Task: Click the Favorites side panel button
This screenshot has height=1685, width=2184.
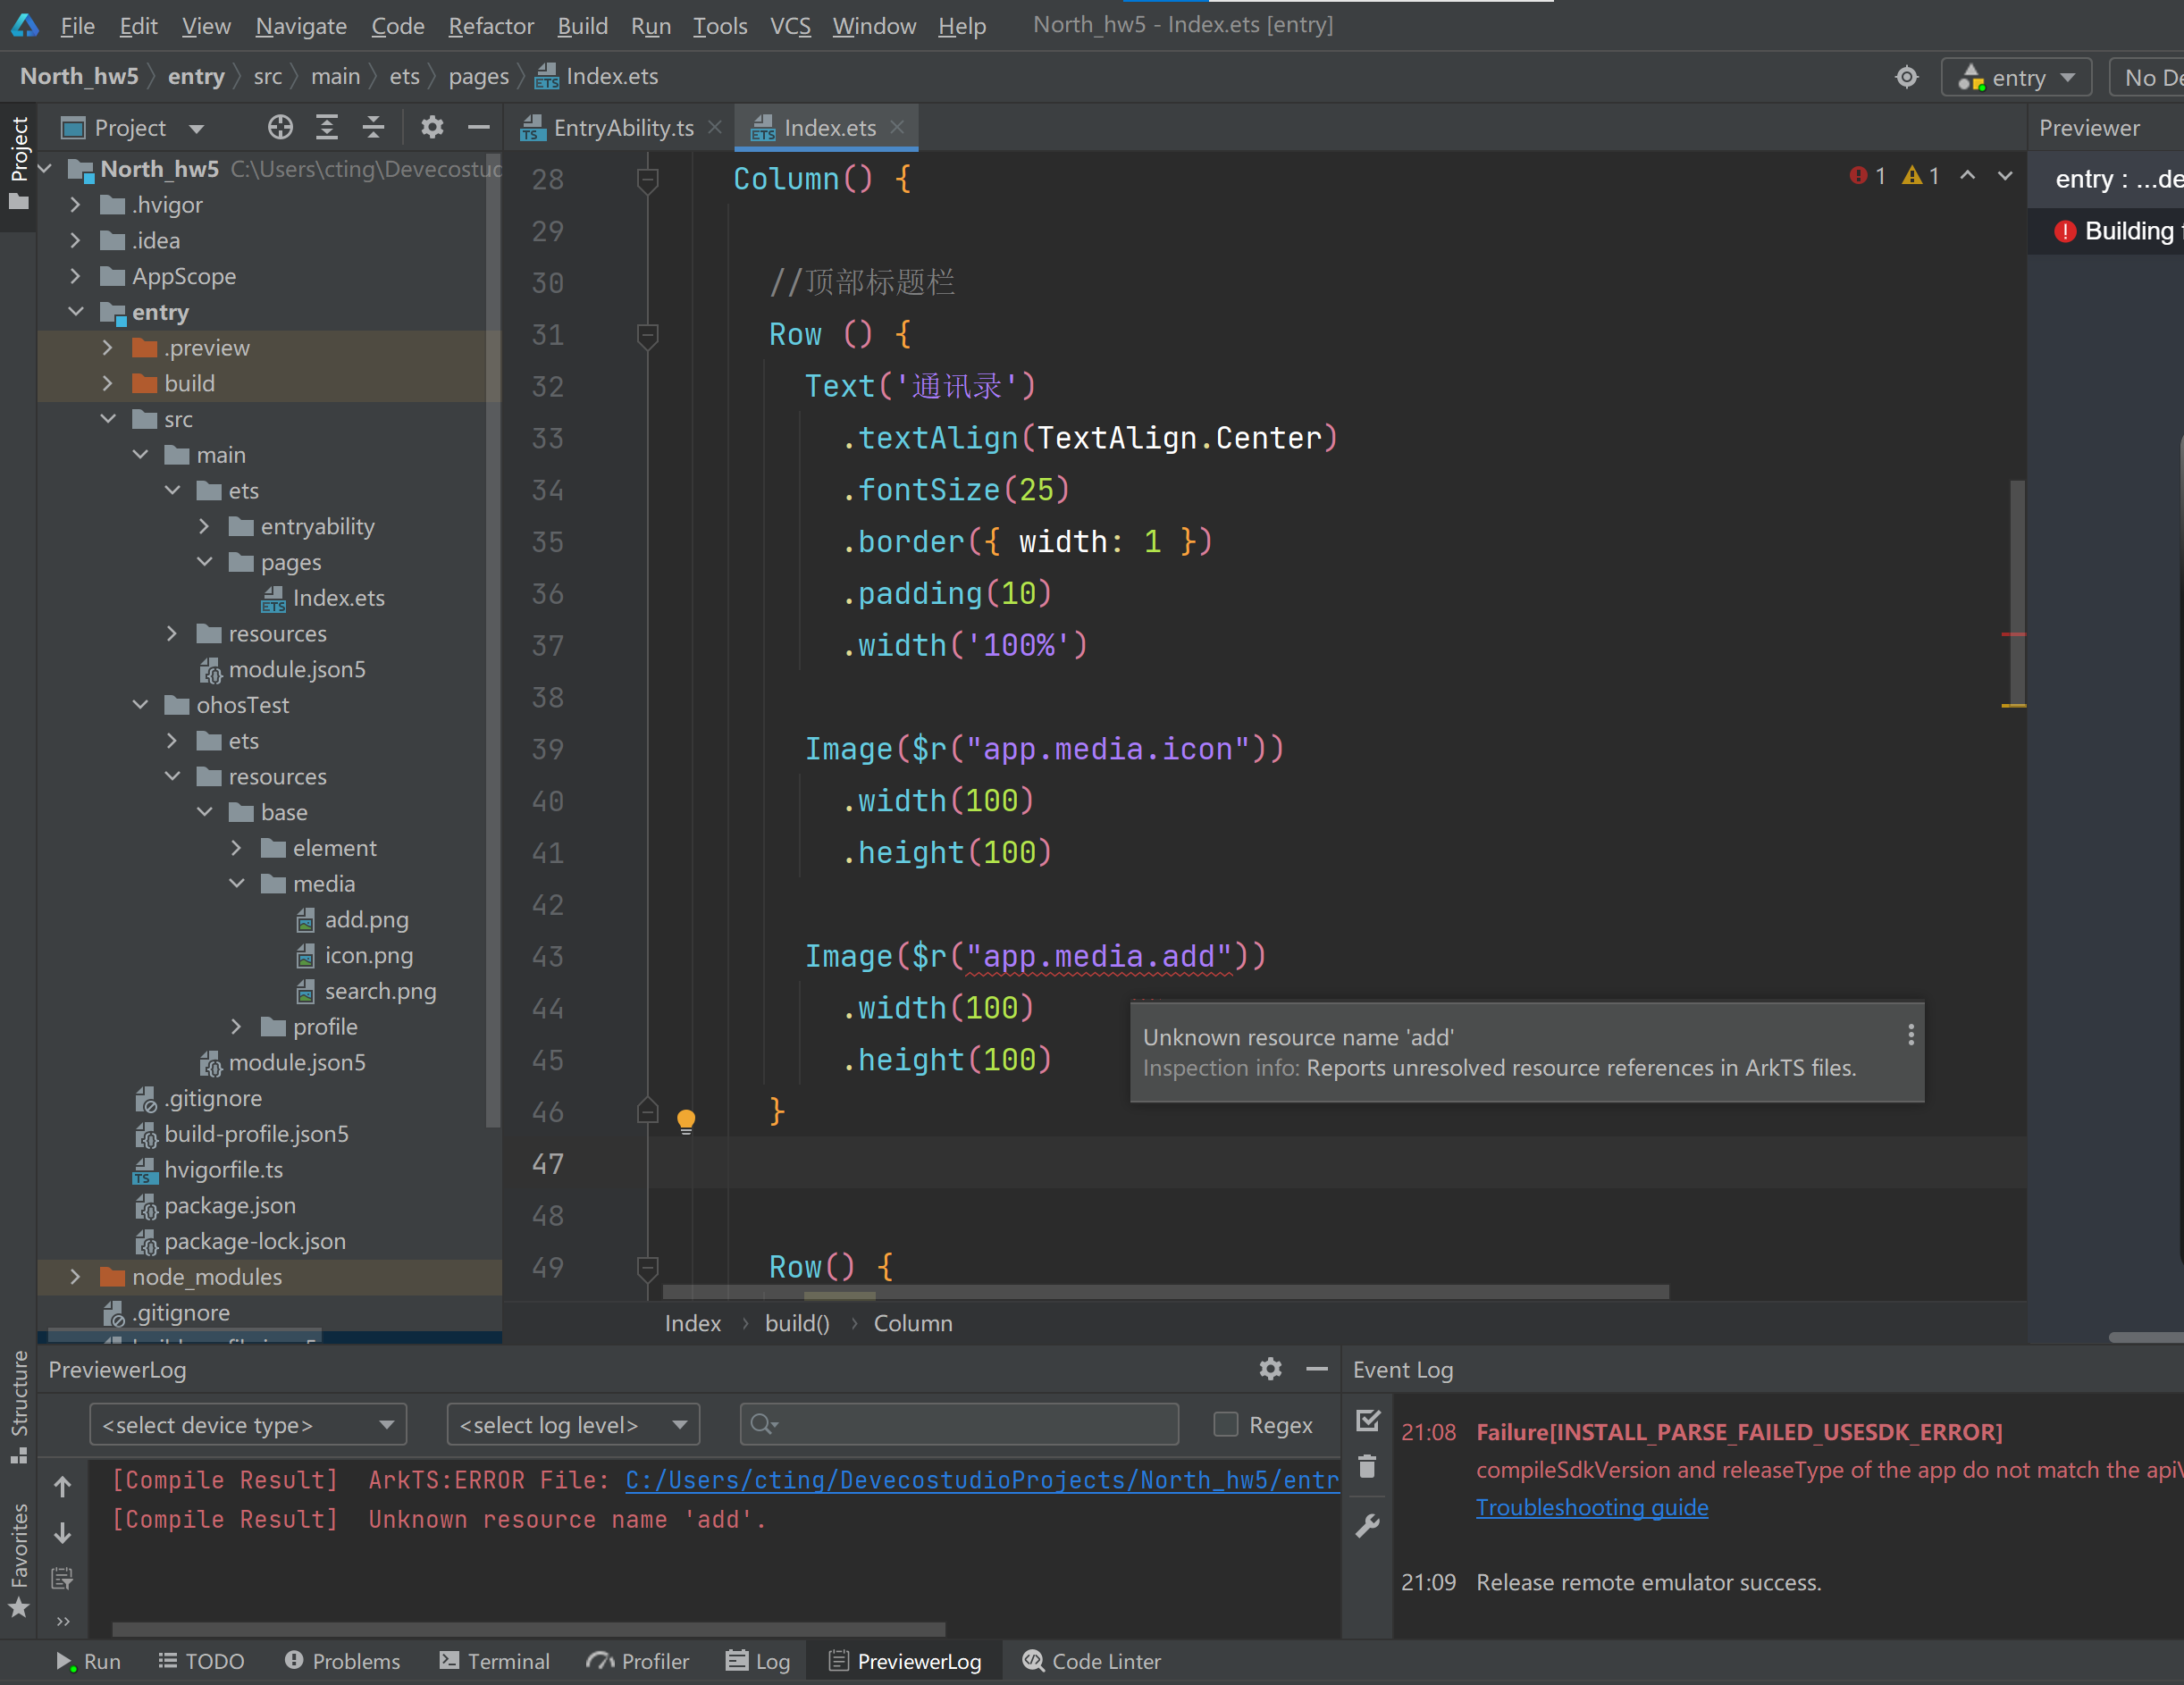Action: click(x=18, y=1560)
